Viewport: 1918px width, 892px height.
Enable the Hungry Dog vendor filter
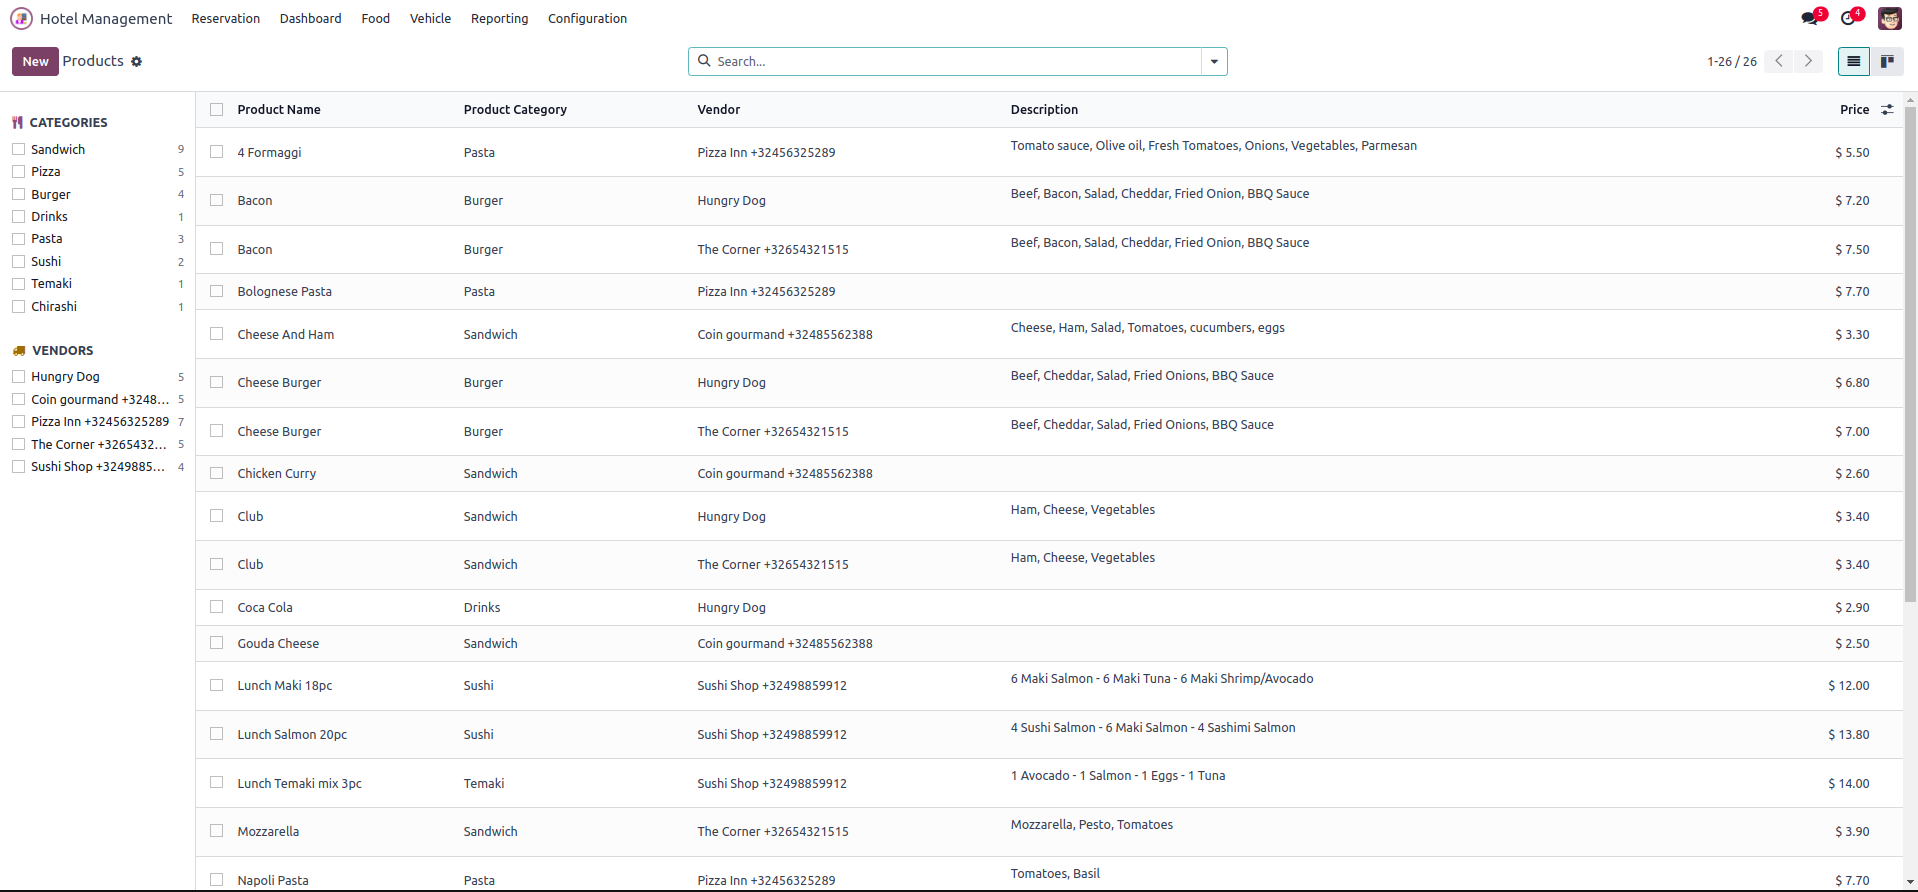[18, 377]
